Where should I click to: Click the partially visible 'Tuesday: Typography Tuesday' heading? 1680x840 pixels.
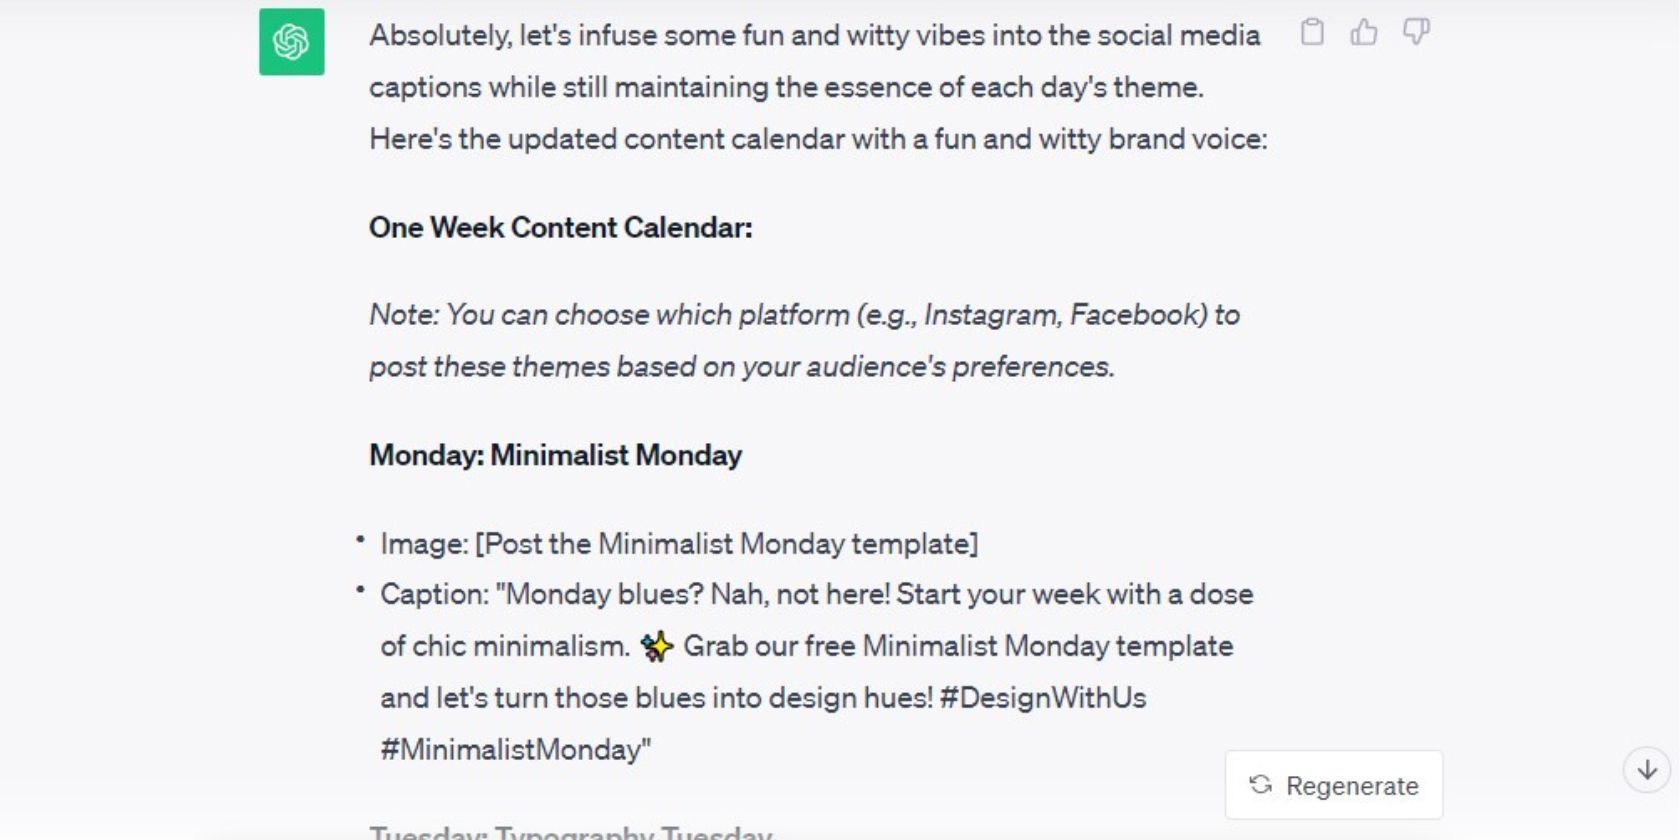tap(570, 832)
